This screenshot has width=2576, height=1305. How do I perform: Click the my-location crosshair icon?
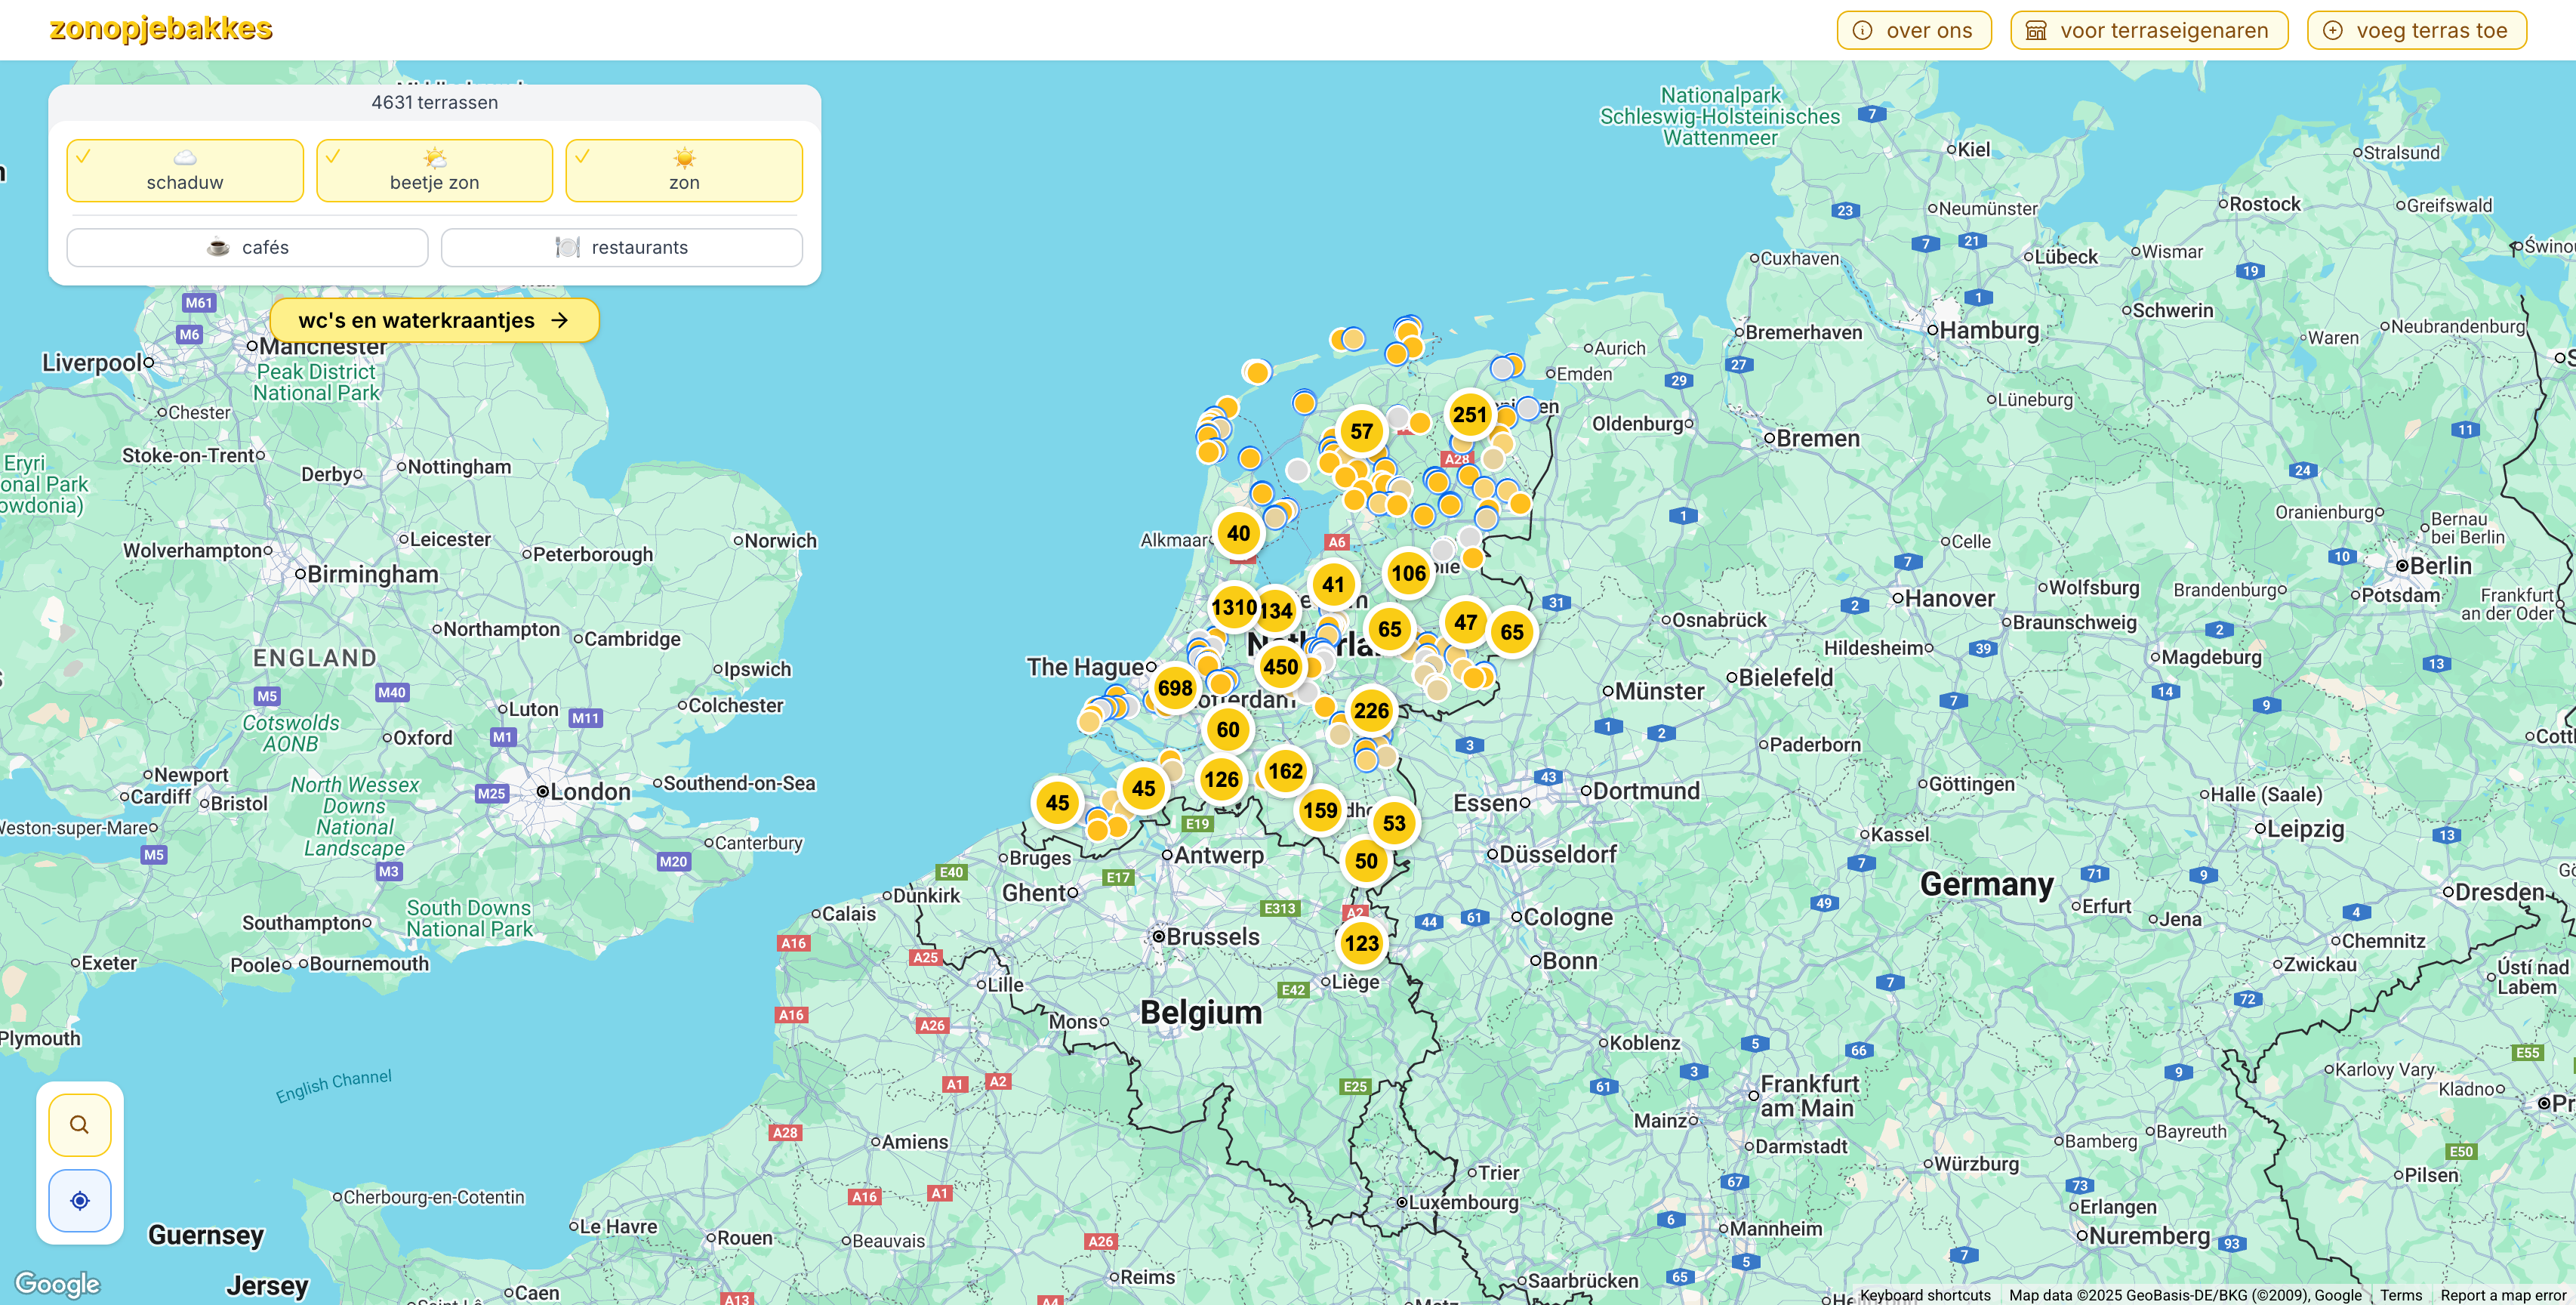click(x=79, y=1200)
